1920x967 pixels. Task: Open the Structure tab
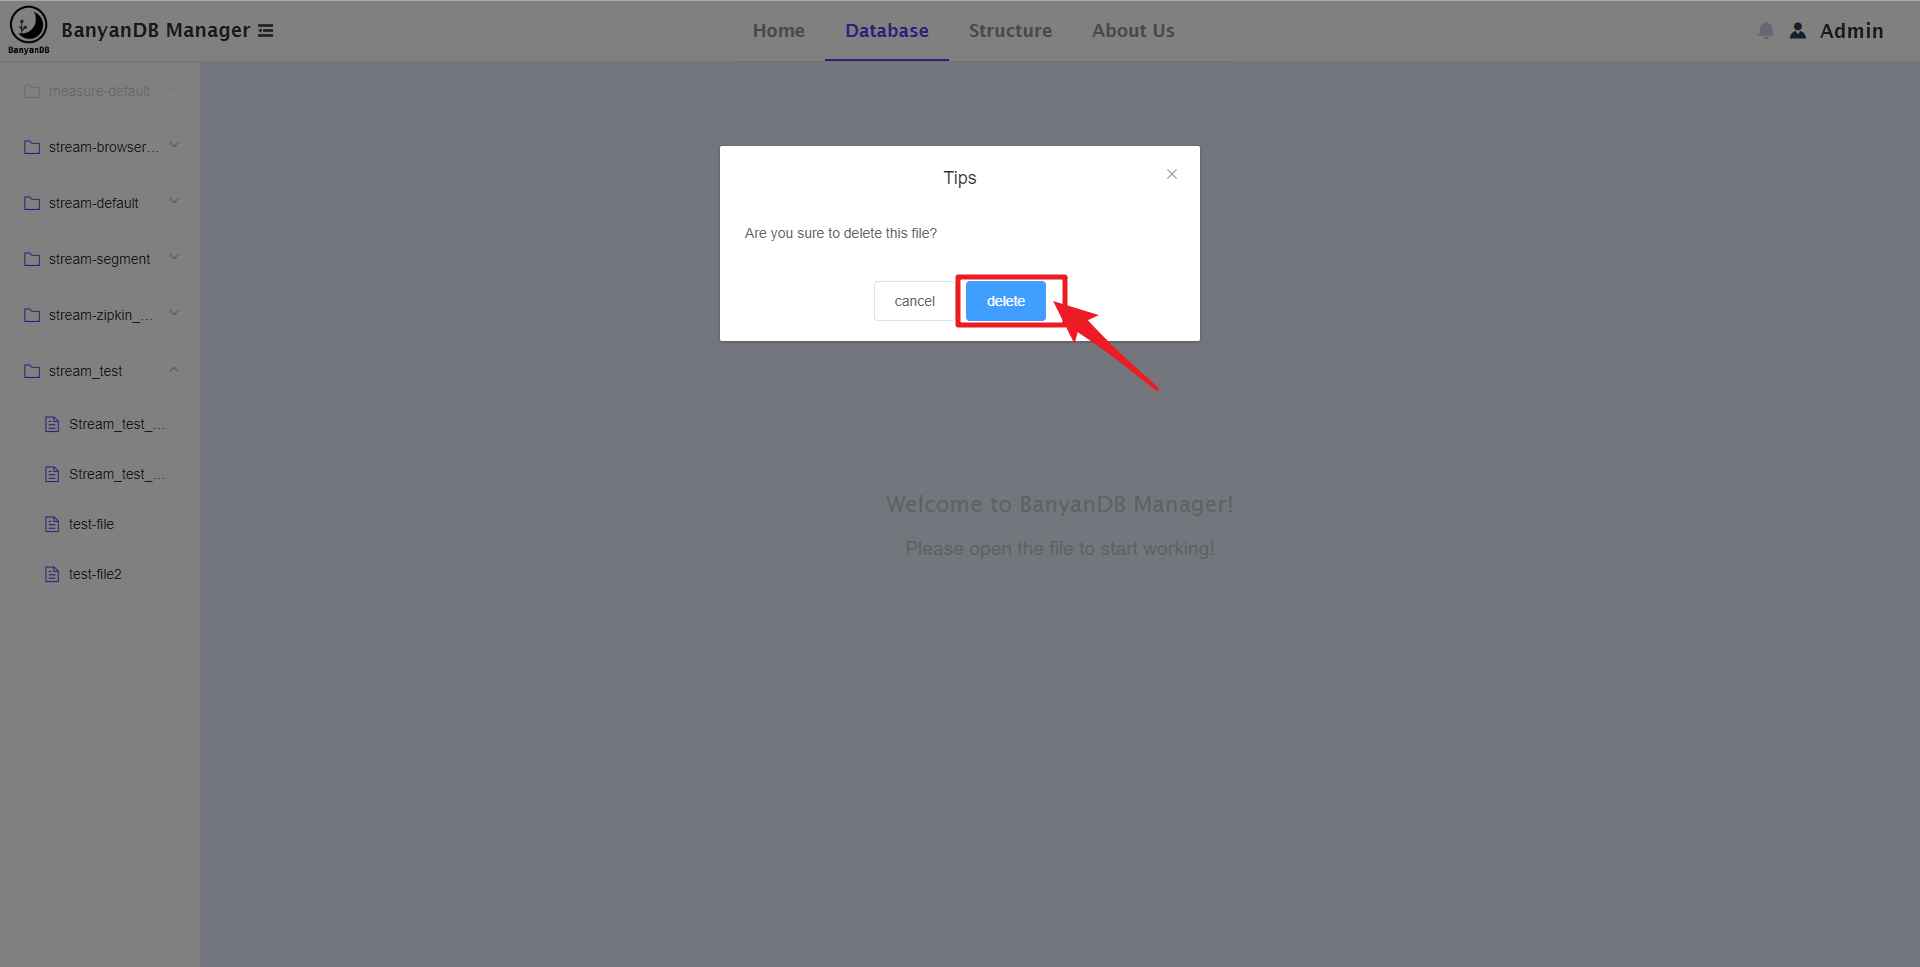[x=1010, y=31]
